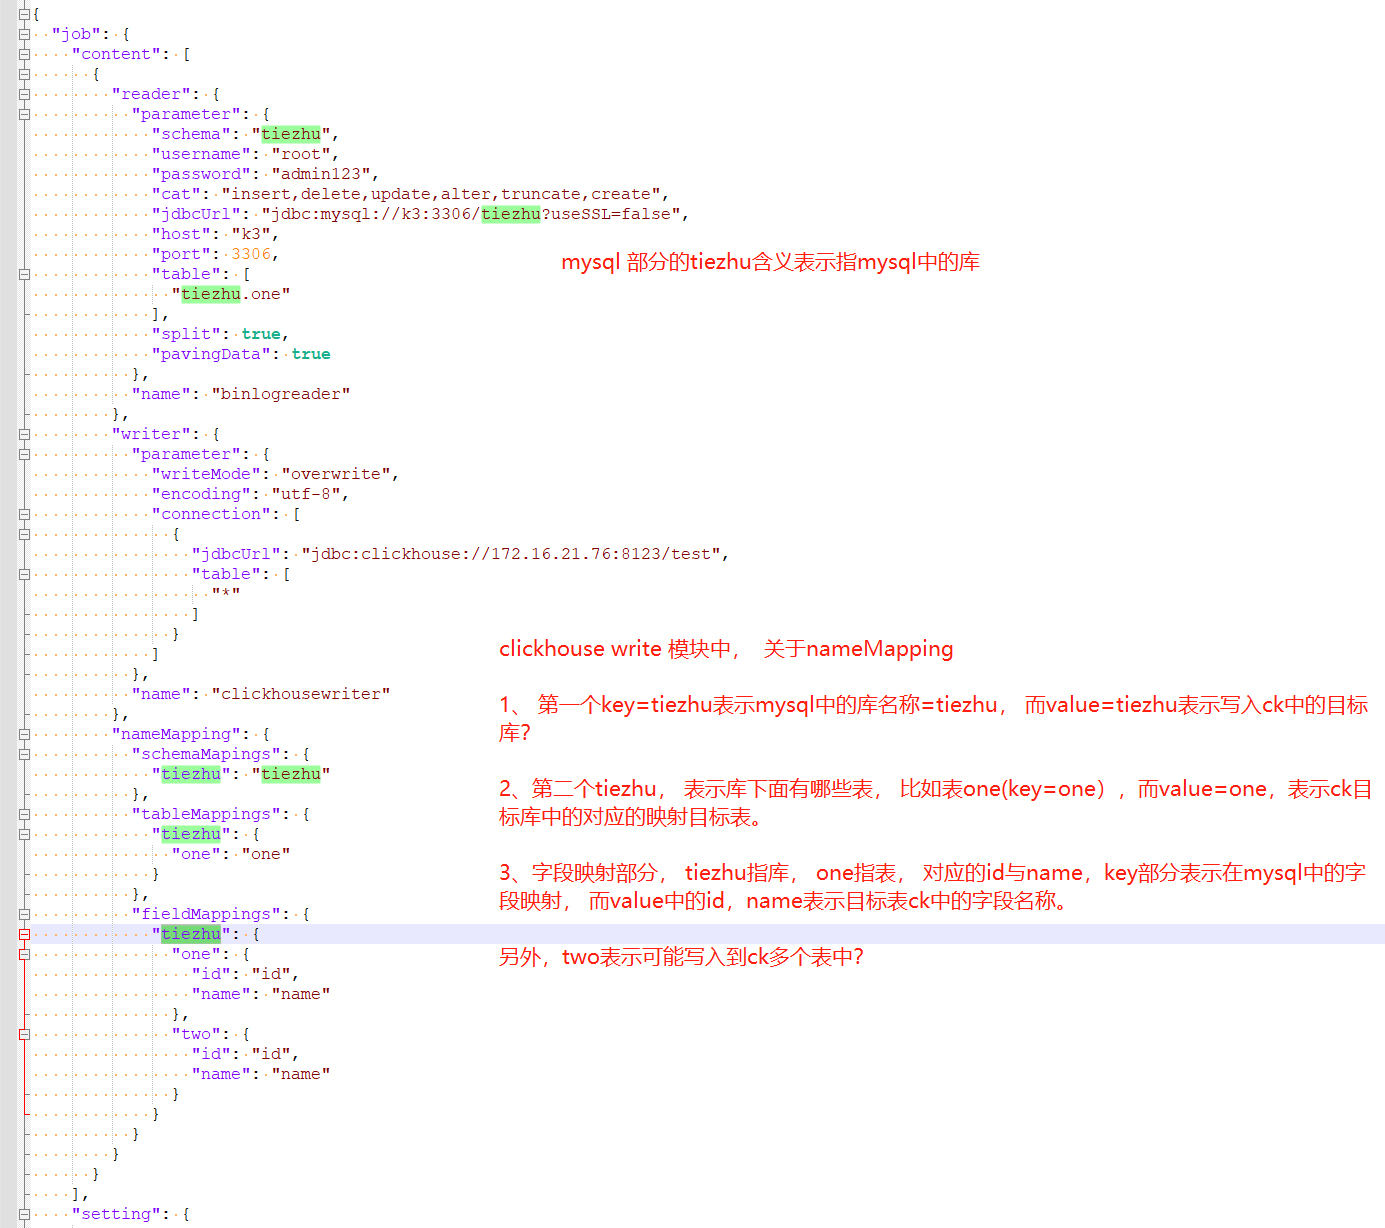Collapse the "connection" array

(24, 513)
